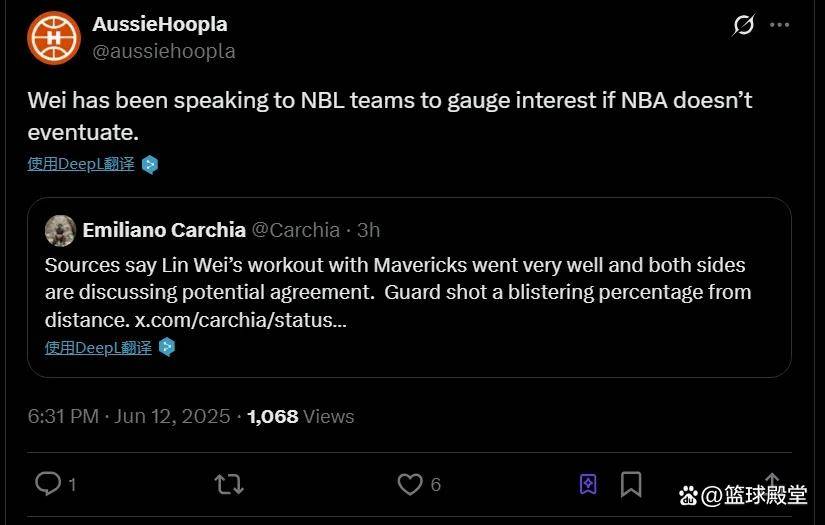Click the reply speech bubble icon
The image size is (825, 525).
pos(48,484)
